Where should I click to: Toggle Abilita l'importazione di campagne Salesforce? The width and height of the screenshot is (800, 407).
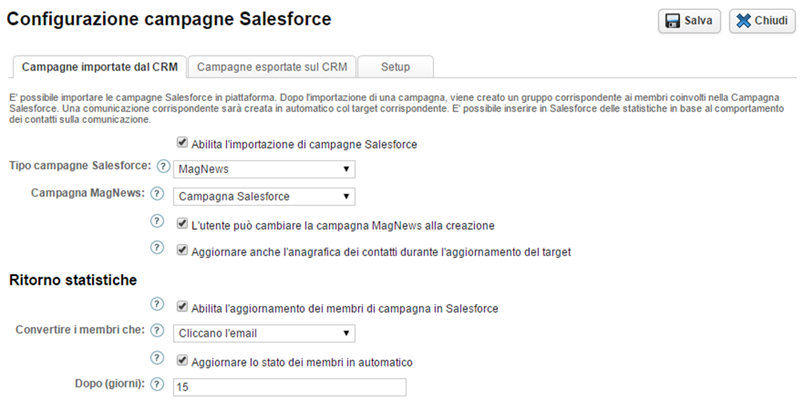click(x=182, y=143)
